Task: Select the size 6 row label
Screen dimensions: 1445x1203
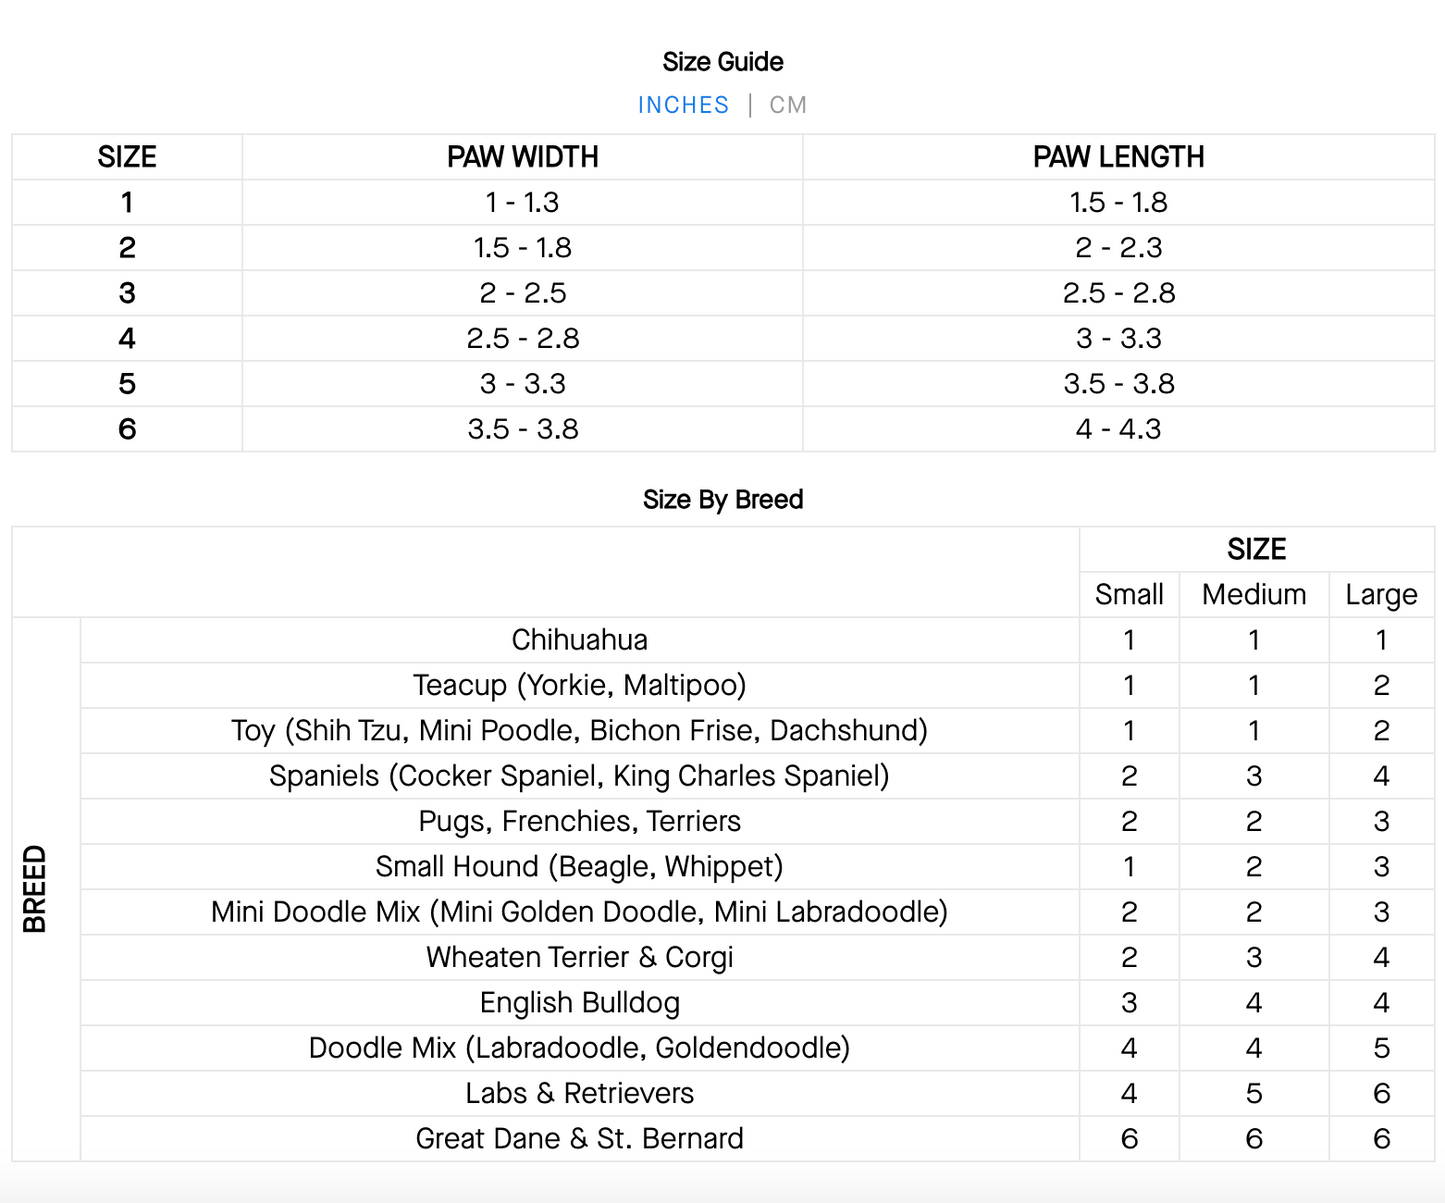Action: (127, 429)
